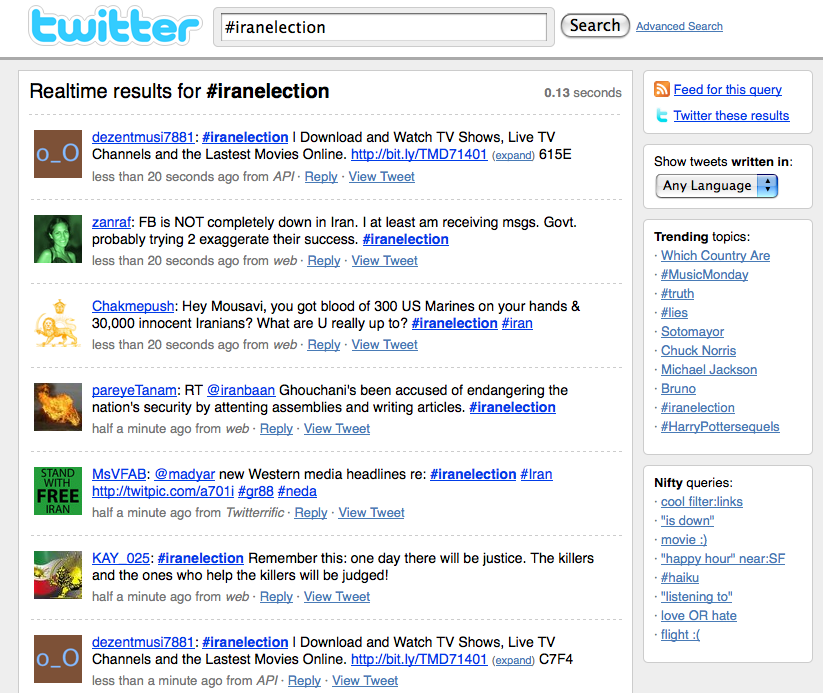
Task: Open dezentmusi7881's o_O profile avatar
Action: click(x=57, y=154)
